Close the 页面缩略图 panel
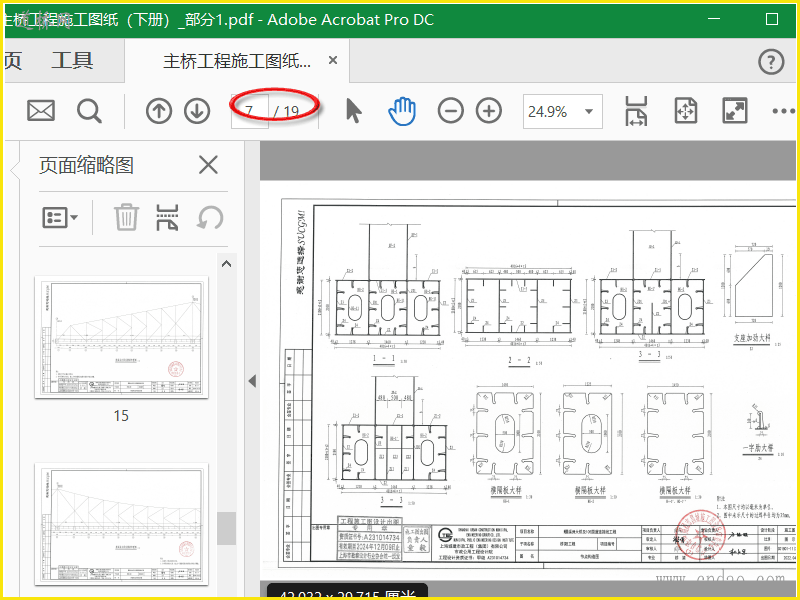This screenshot has height=600, width=800. pyautogui.click(x=208, y=165)
